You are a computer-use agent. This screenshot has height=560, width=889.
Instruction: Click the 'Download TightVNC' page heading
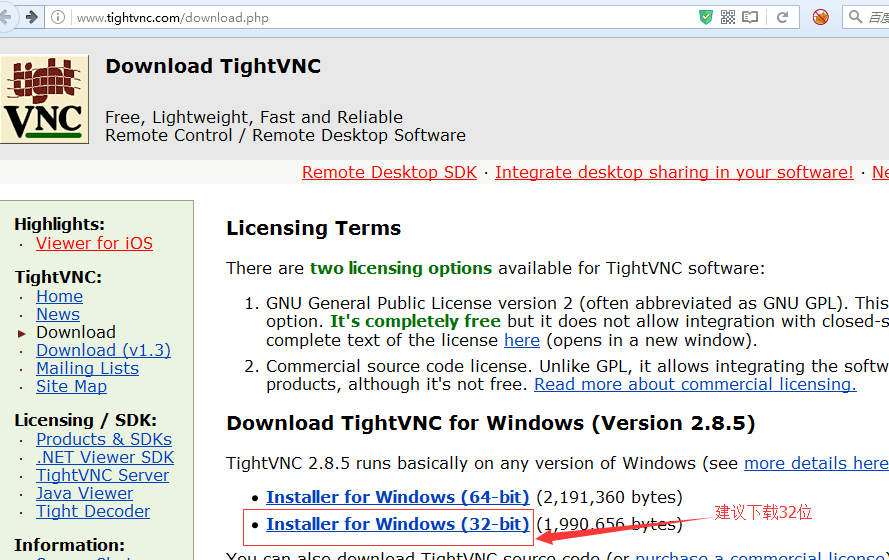click(x=213, y=66)
